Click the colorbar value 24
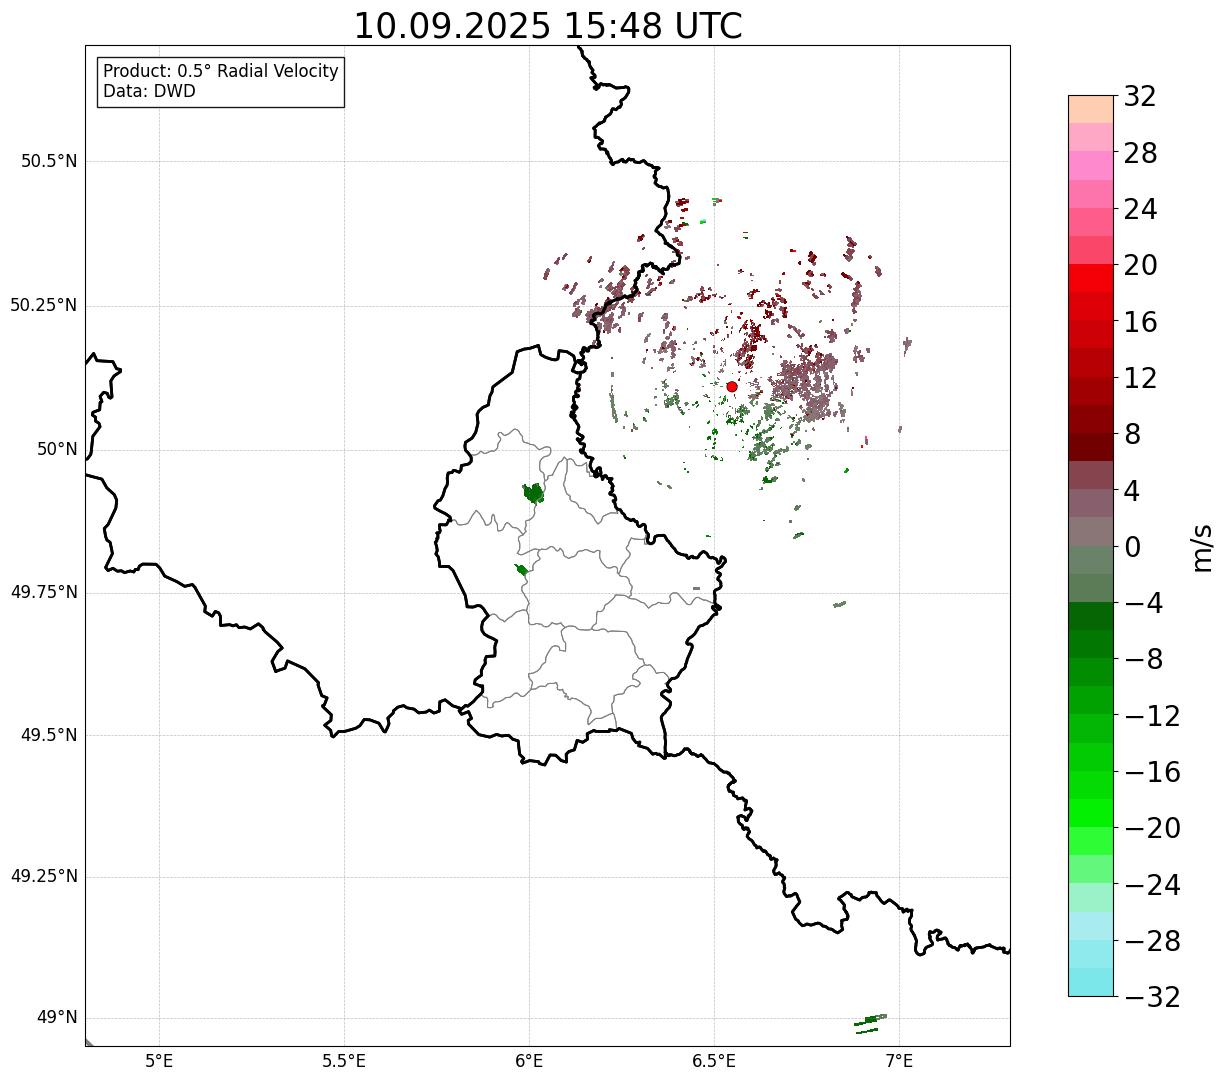Screen dimensions: 1225x1081 (x=1140, y=209)
